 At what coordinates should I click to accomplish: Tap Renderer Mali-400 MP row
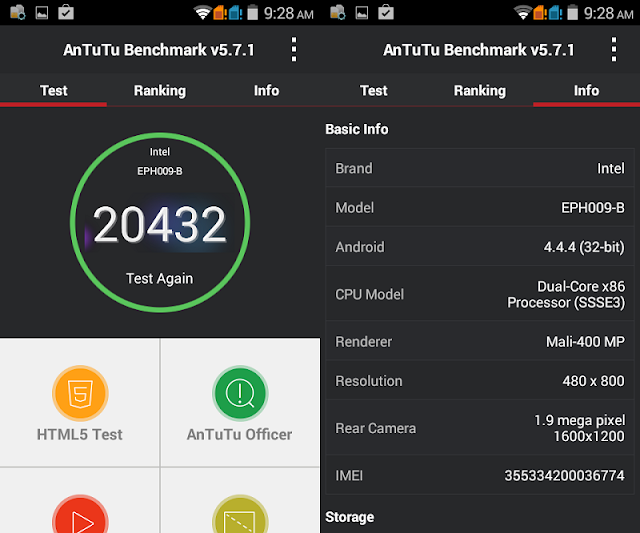480,341
